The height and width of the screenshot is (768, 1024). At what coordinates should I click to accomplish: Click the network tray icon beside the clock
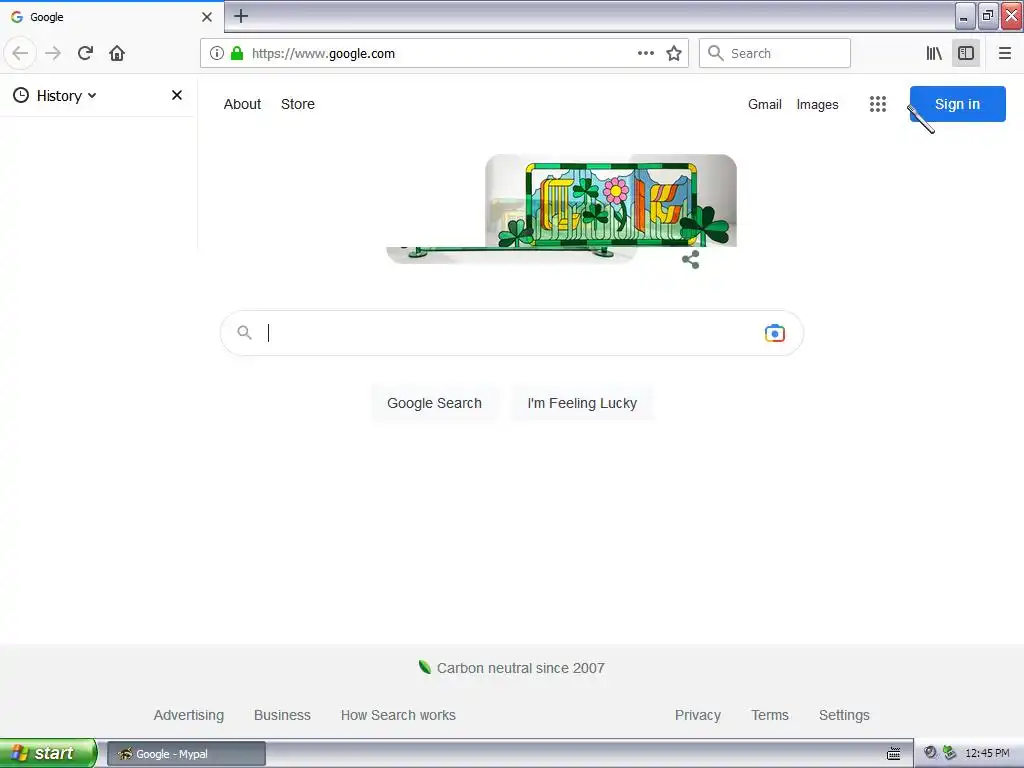tap(950, 753)
